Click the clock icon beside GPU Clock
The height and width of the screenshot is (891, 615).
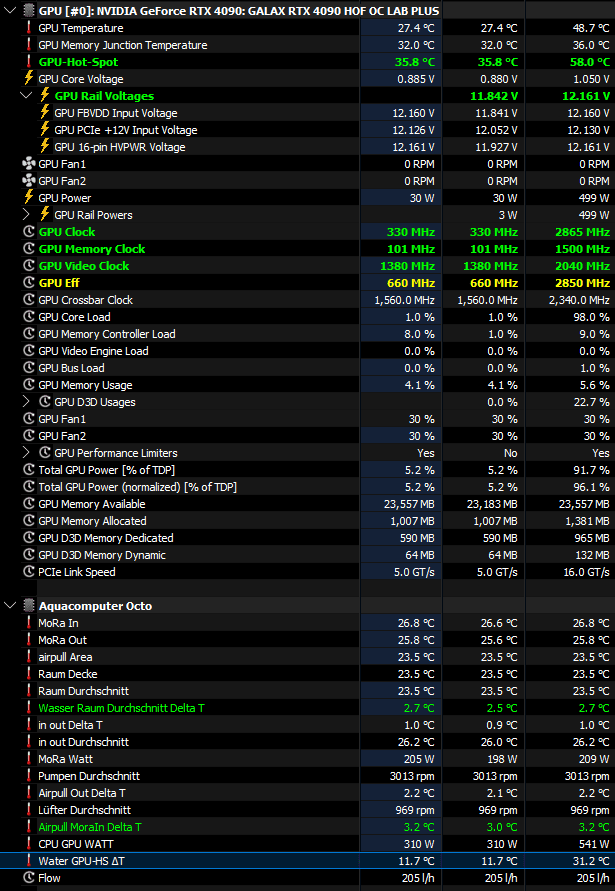point(28,232)
